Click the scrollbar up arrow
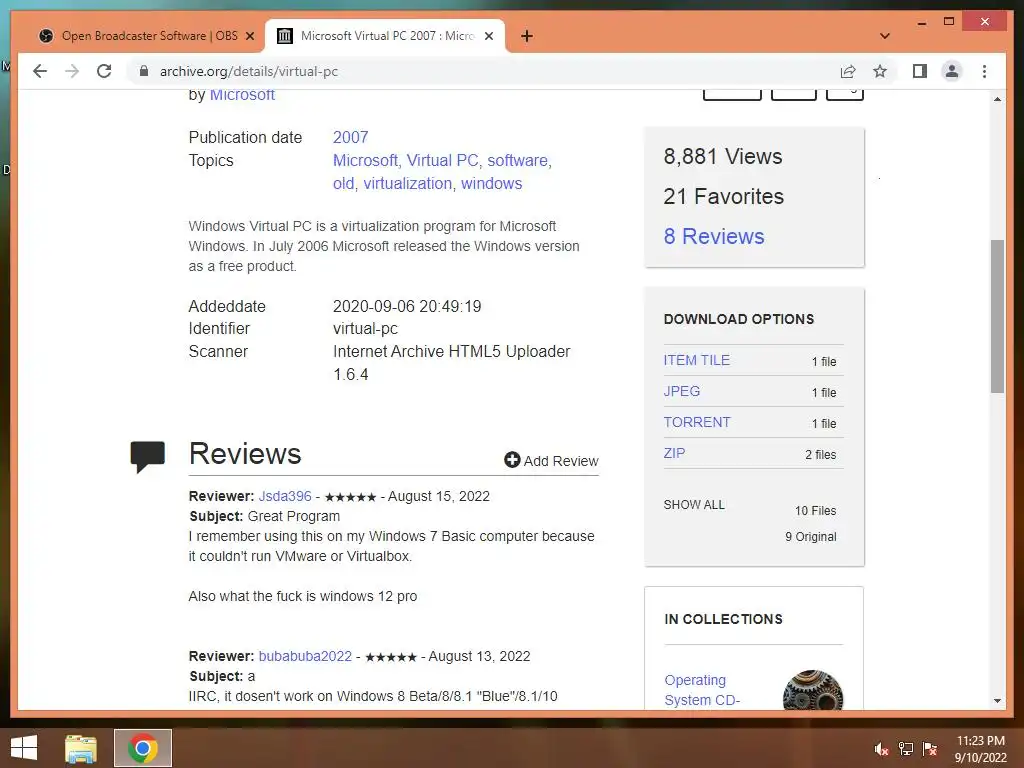 tap(997, 99)
